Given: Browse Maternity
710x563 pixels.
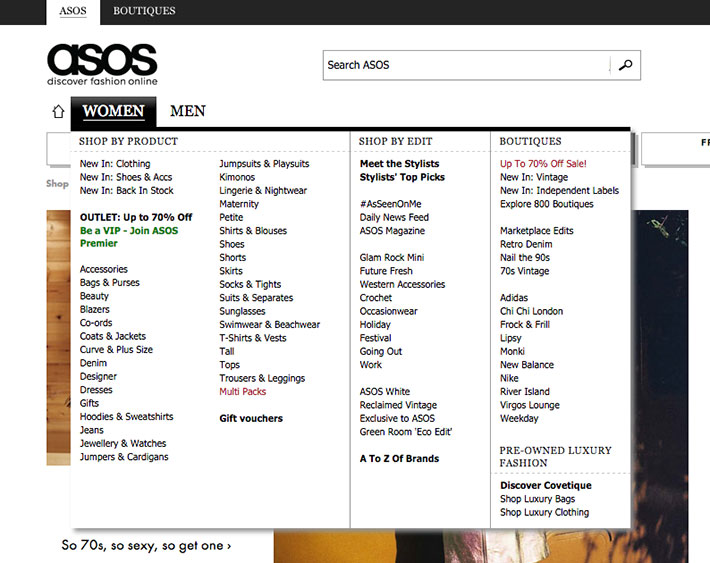Looking at the screenshot, I should click(x=239, y=204).
